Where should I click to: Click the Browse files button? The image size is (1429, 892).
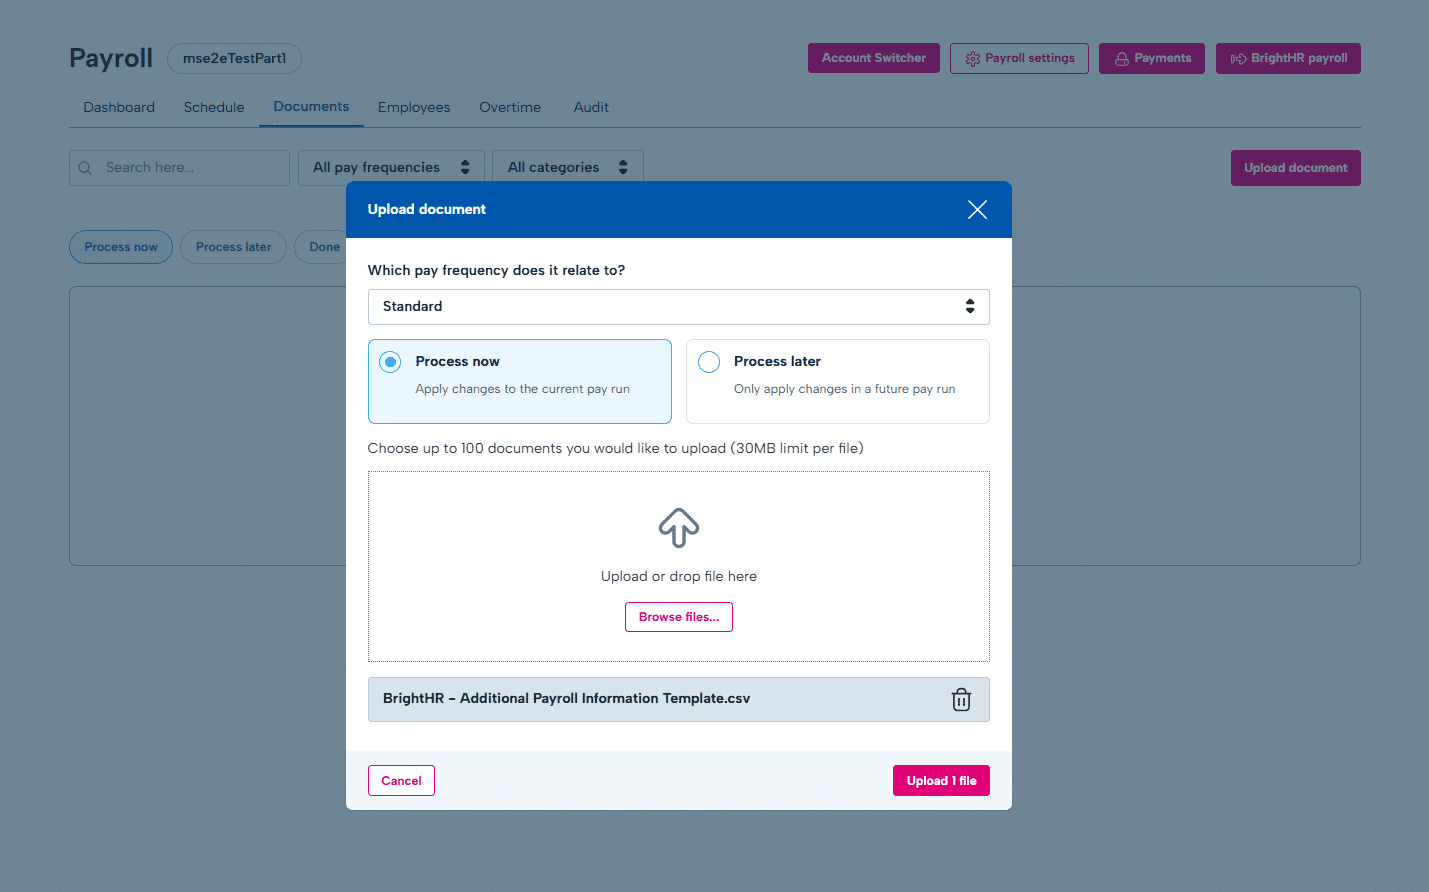[679, 617]
